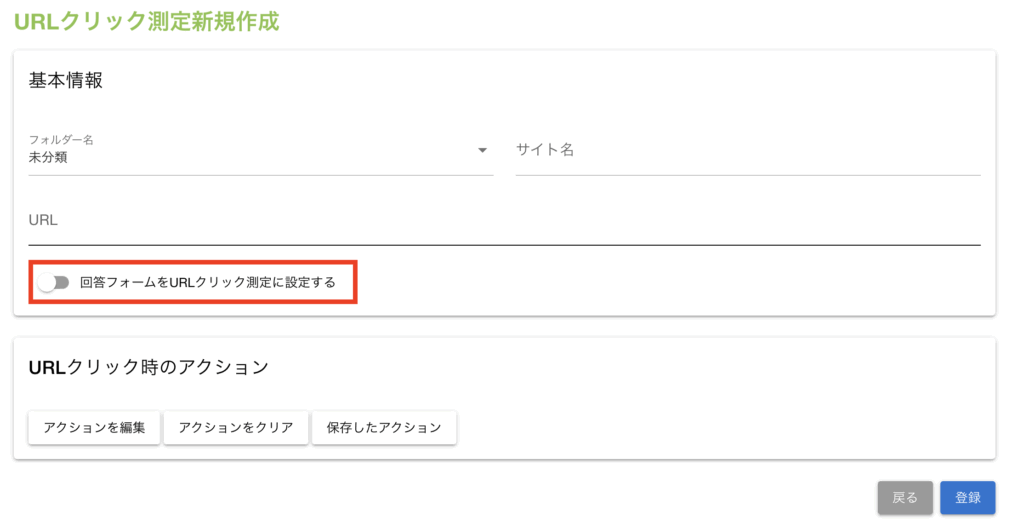Click the underline beneath the 未分類 folder selector
Screen dimensions: 1024x529
(x=261, y=175)
